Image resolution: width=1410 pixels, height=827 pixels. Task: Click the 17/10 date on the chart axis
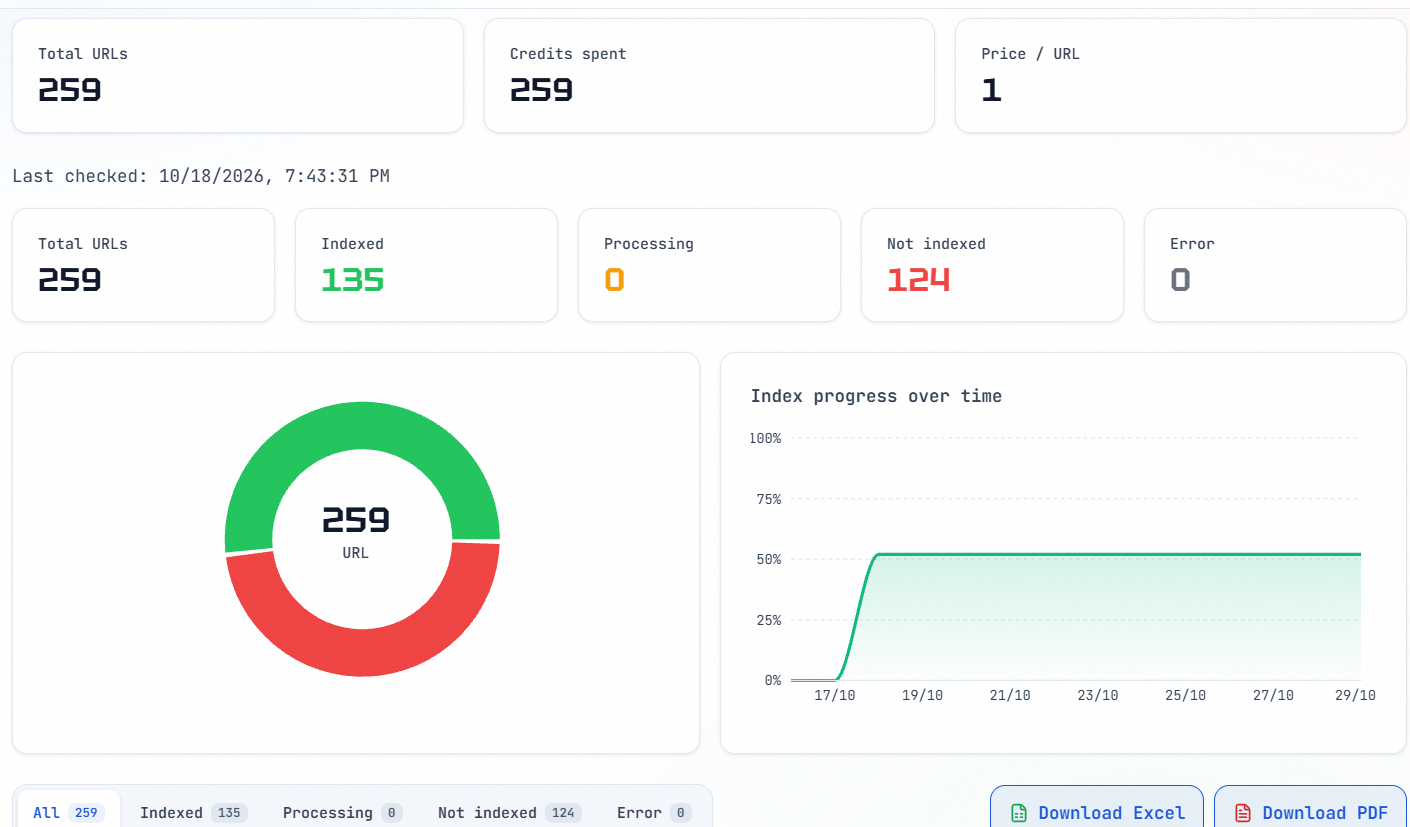coord(835,695)
